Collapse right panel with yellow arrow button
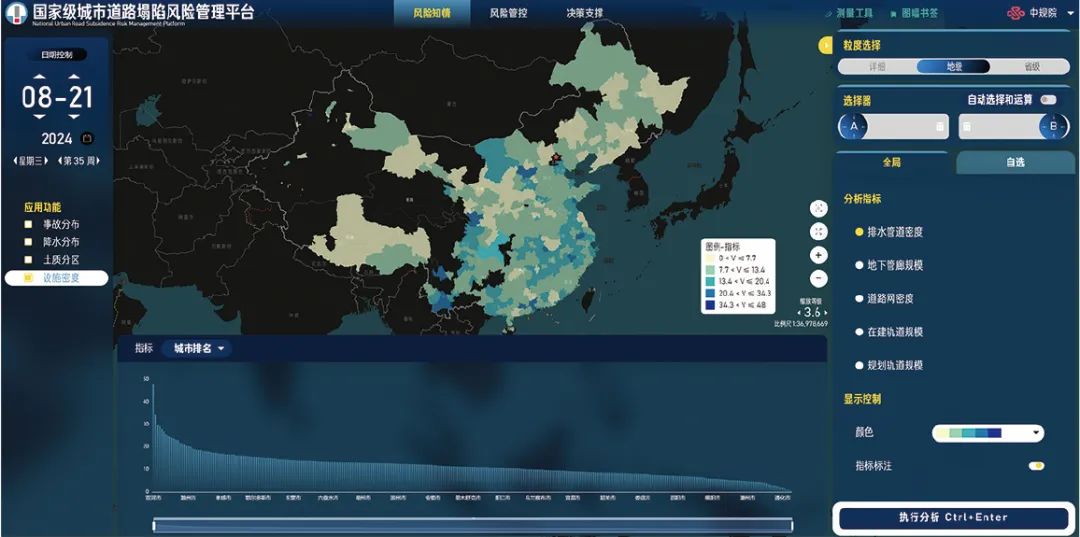The image size is (1080, 537). pos(825,45)
